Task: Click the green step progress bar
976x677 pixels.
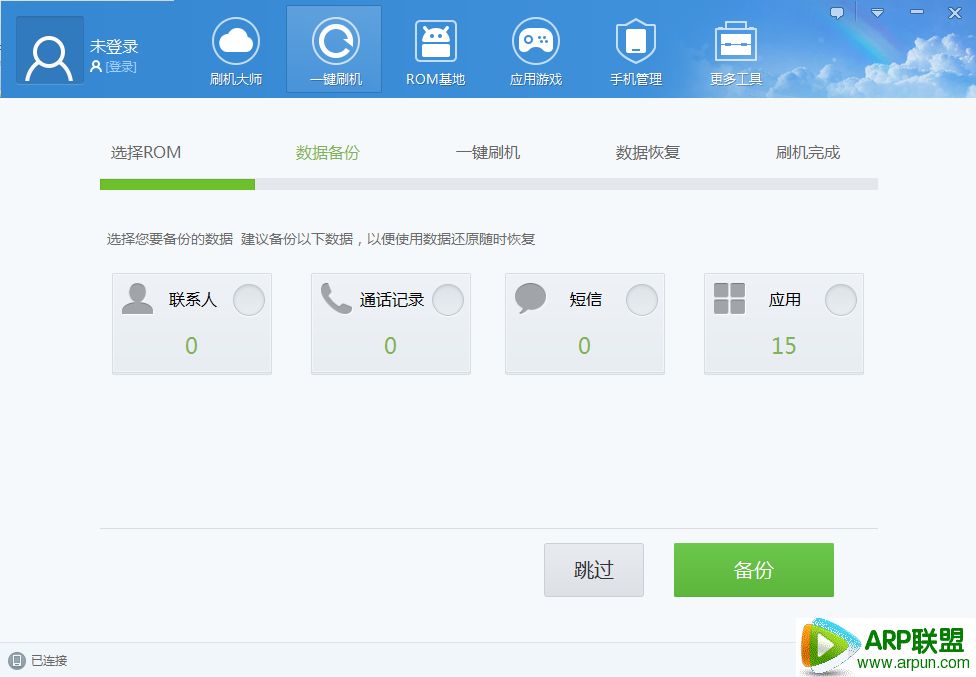Action: pos(177,184)
